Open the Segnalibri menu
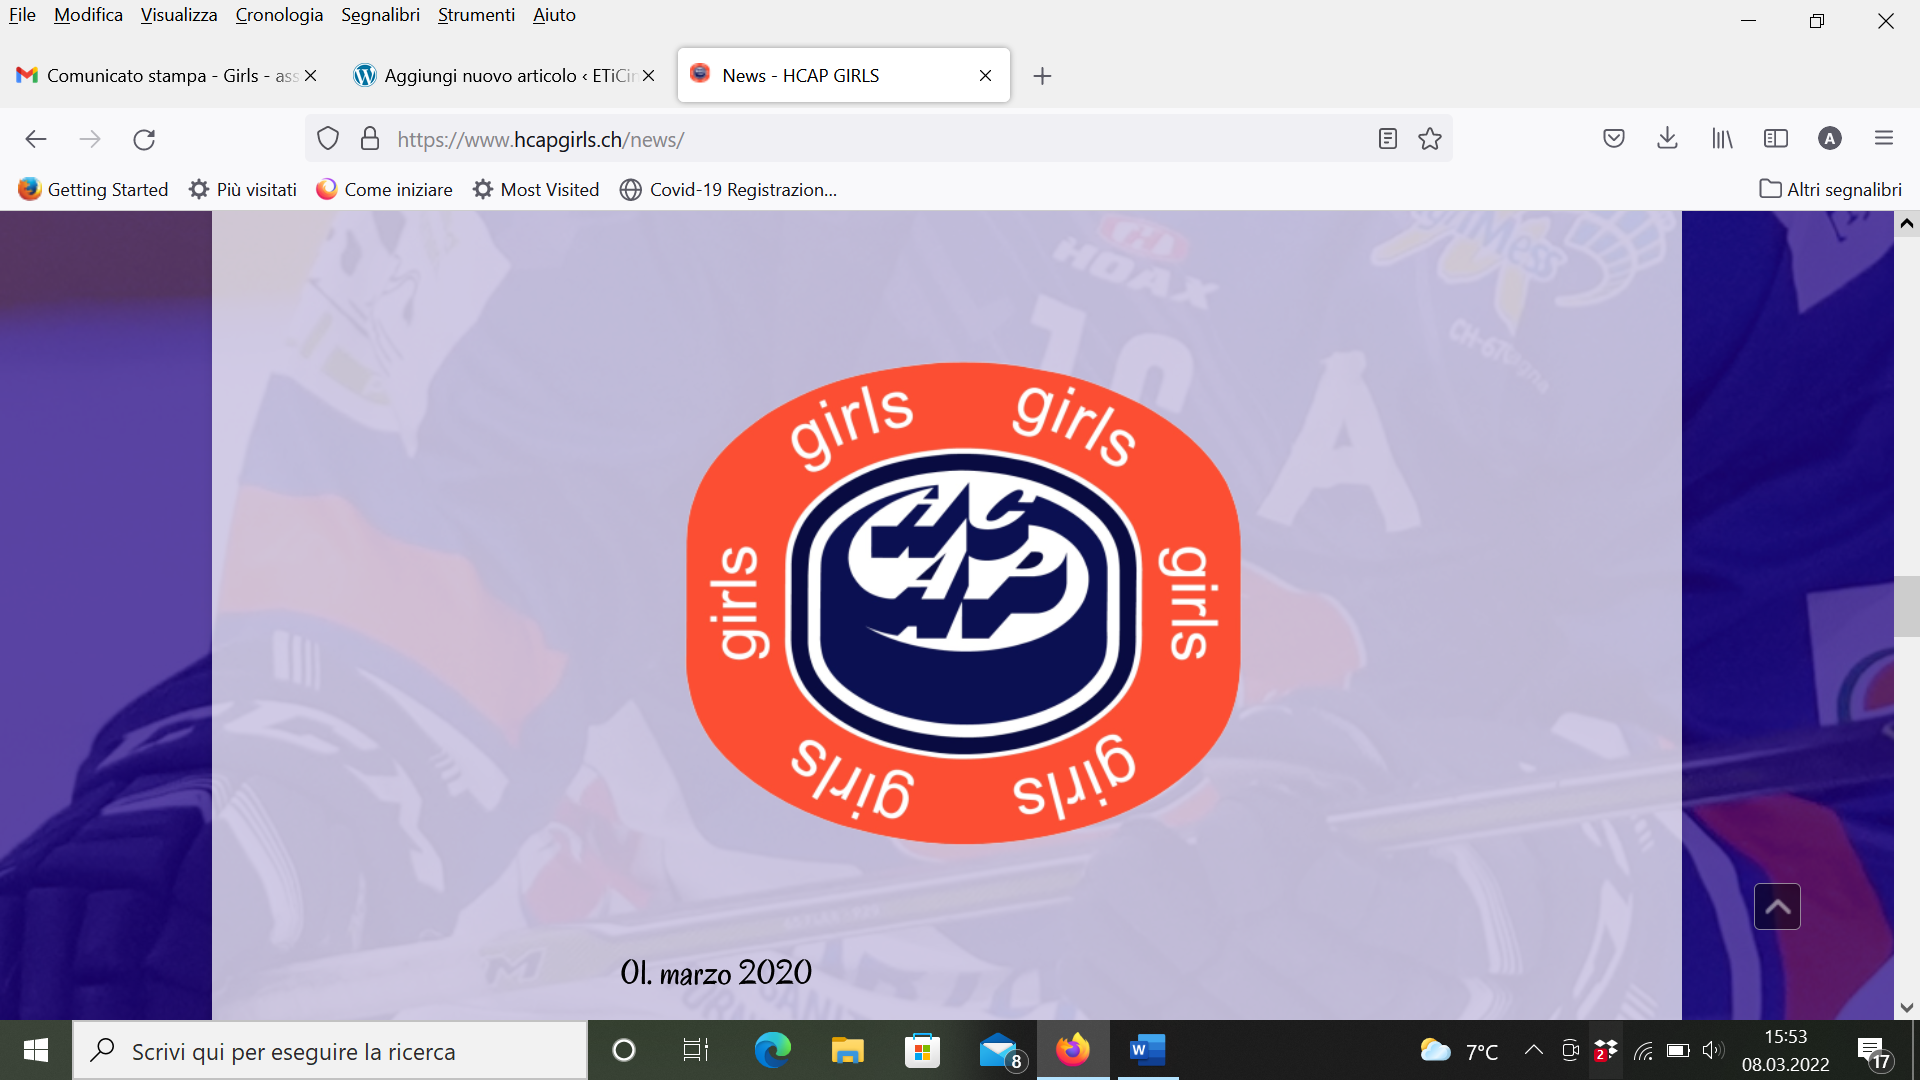The height and width of the screenshot is (1080, 1920). coord(380,15)
